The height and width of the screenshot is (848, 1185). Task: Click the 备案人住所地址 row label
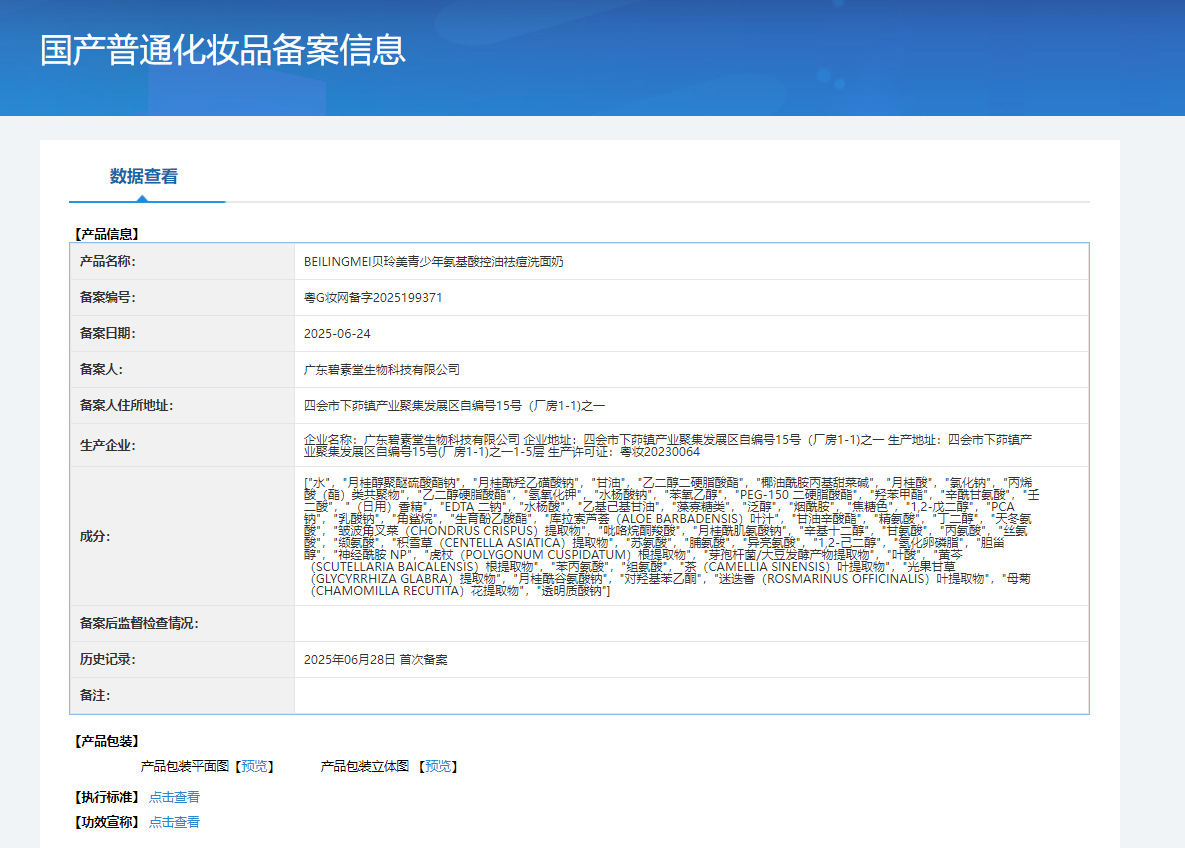coord(126,406)
